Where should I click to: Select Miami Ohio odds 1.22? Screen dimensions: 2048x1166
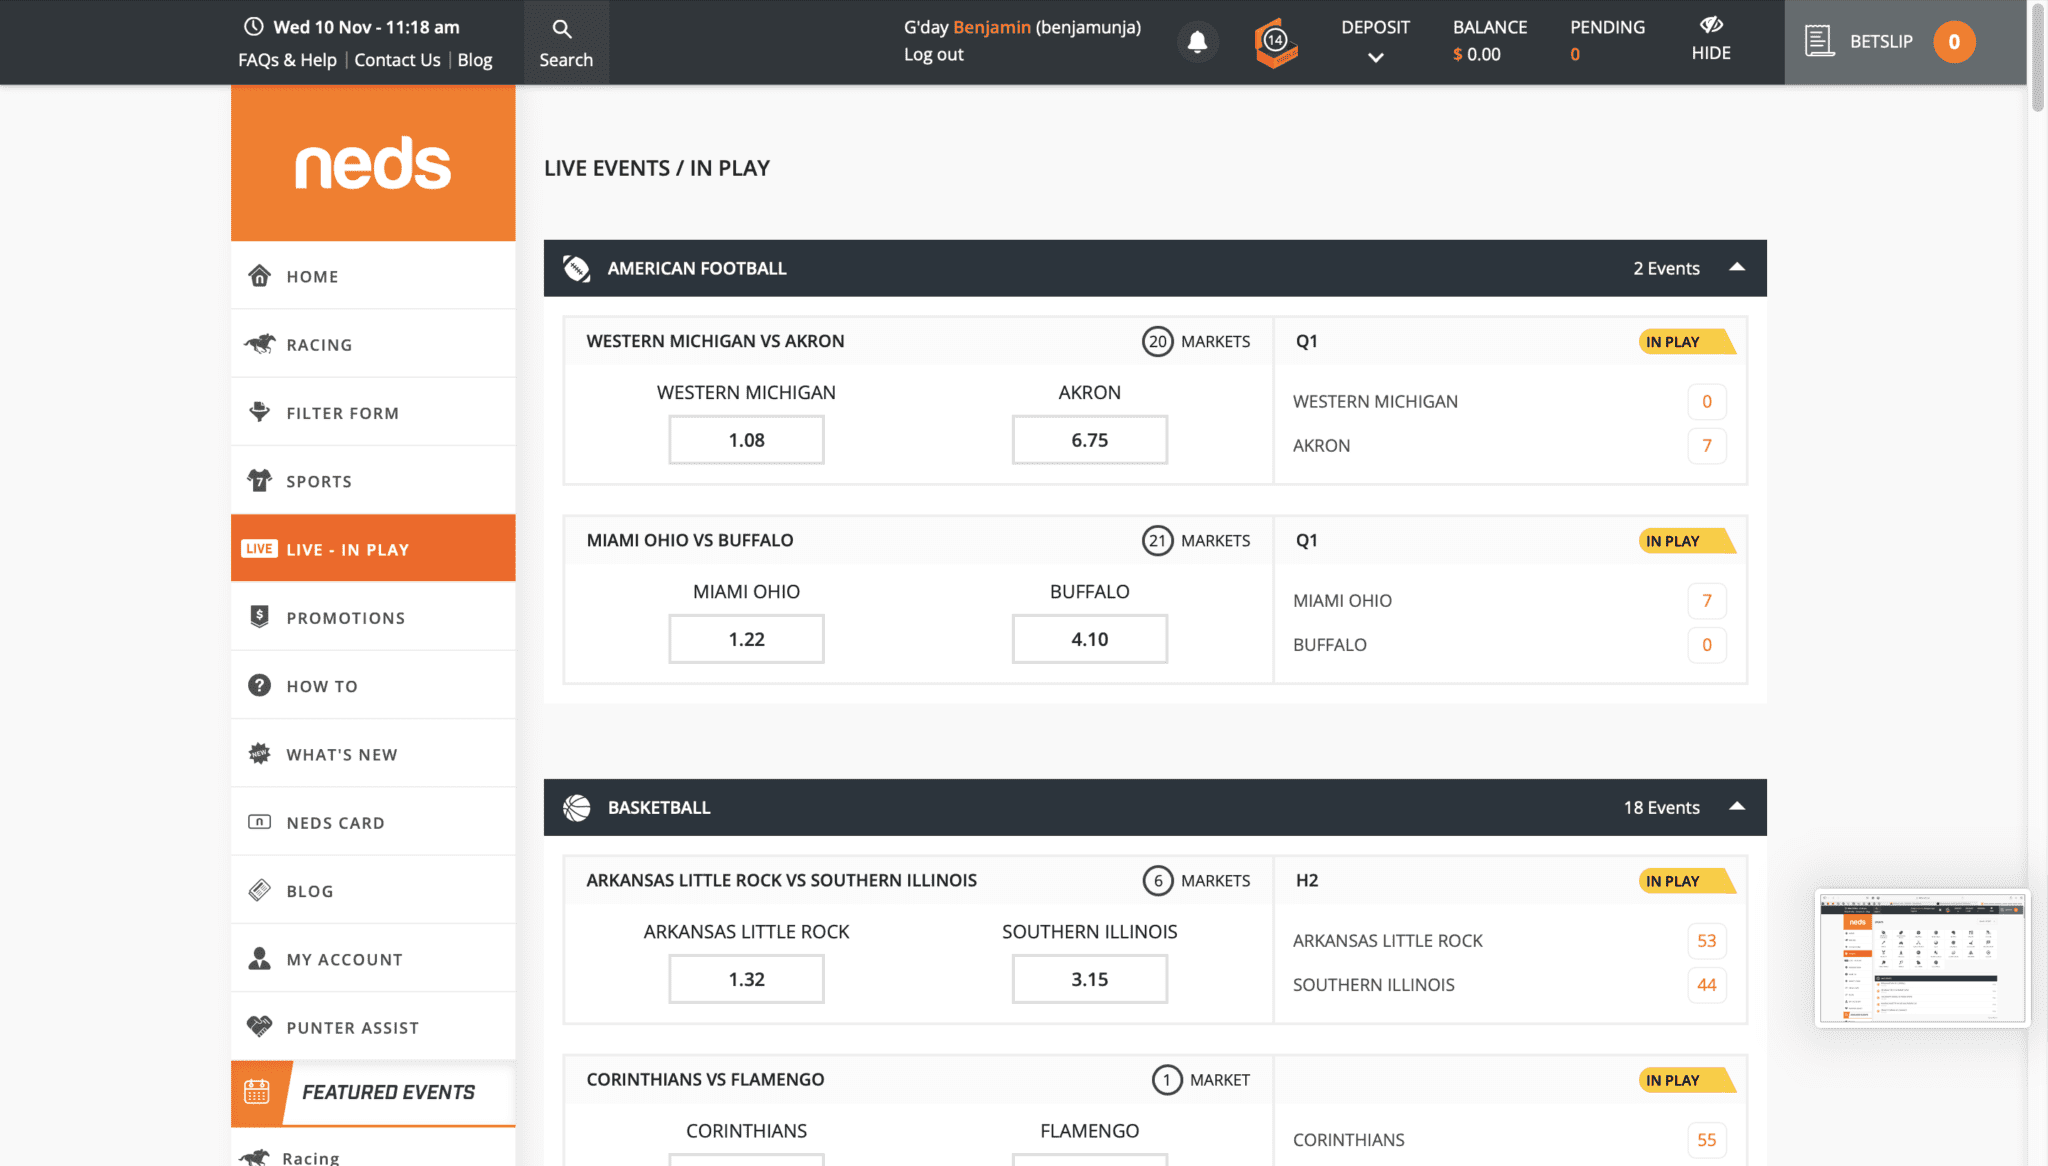(x=746, y=639)
